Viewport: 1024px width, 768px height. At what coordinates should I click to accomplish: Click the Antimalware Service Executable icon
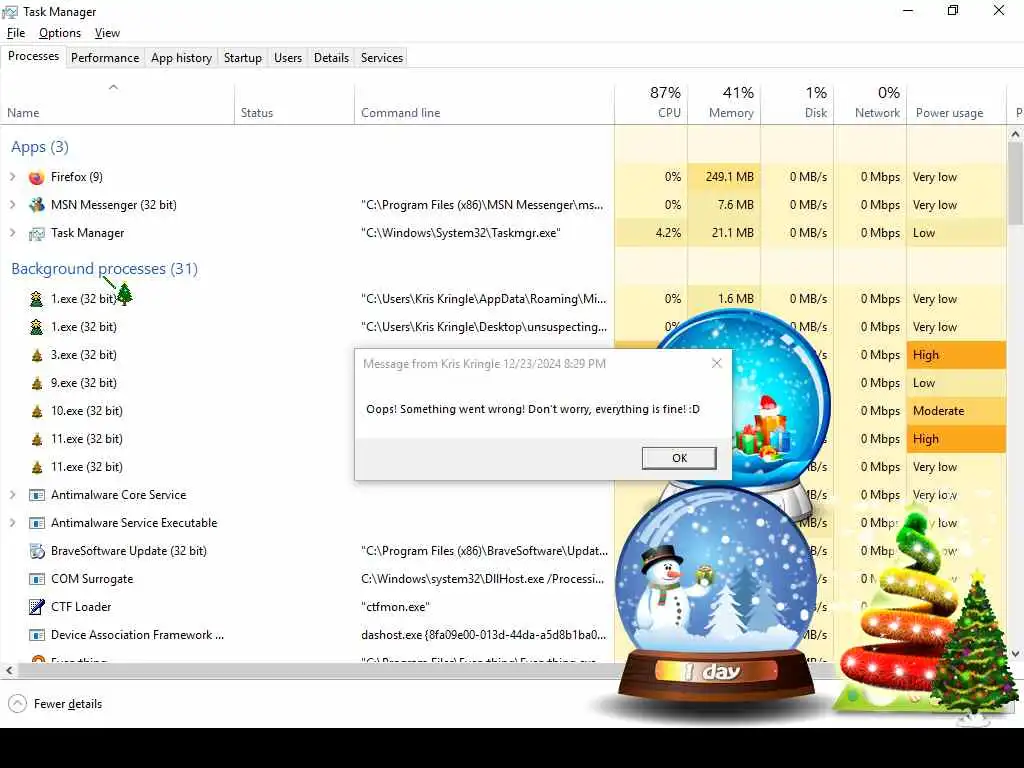tap(37, 523)
